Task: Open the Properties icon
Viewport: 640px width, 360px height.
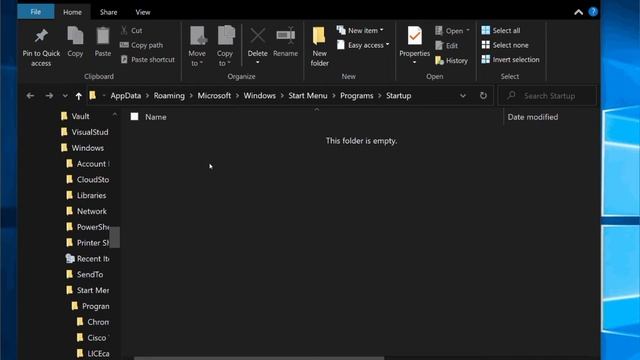Action: click(414, 36)
